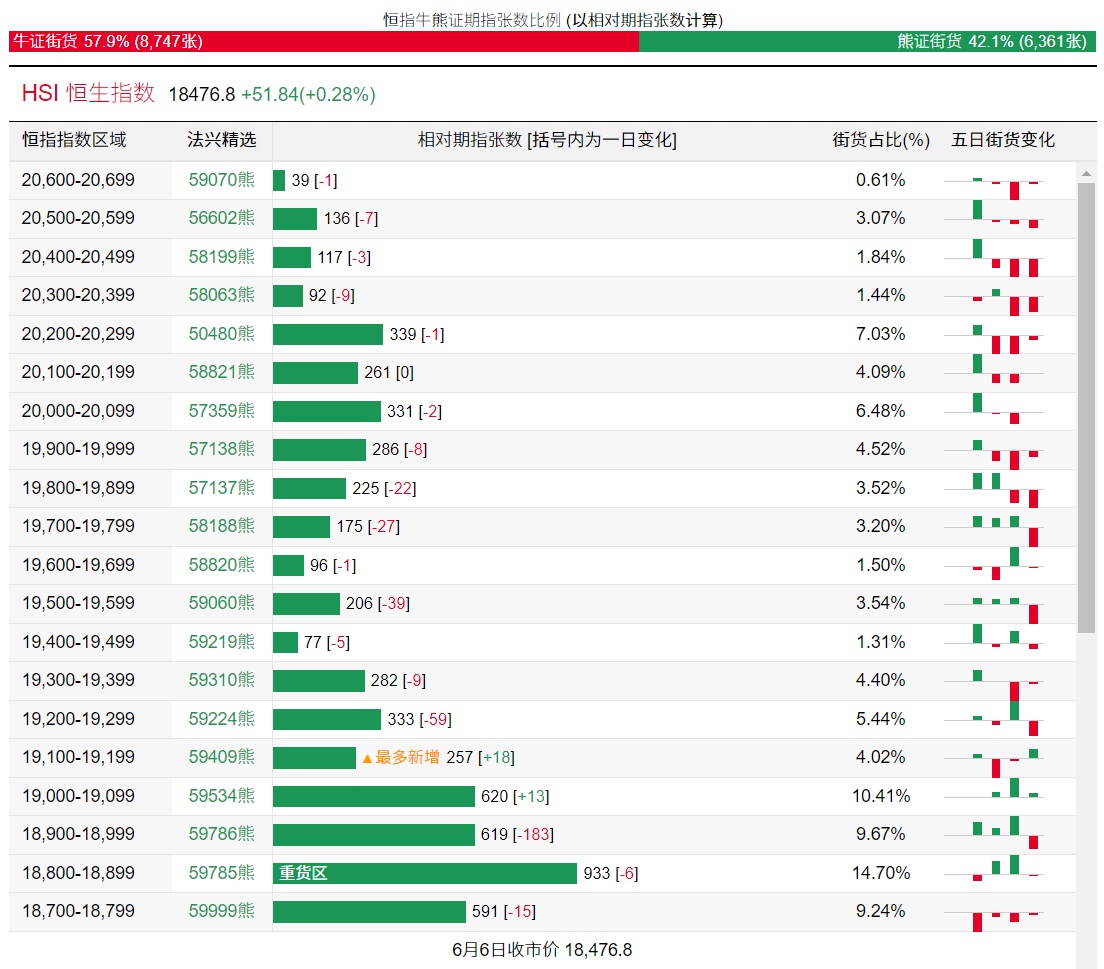Click the 五日街货变化 column header

point(1002,140)
